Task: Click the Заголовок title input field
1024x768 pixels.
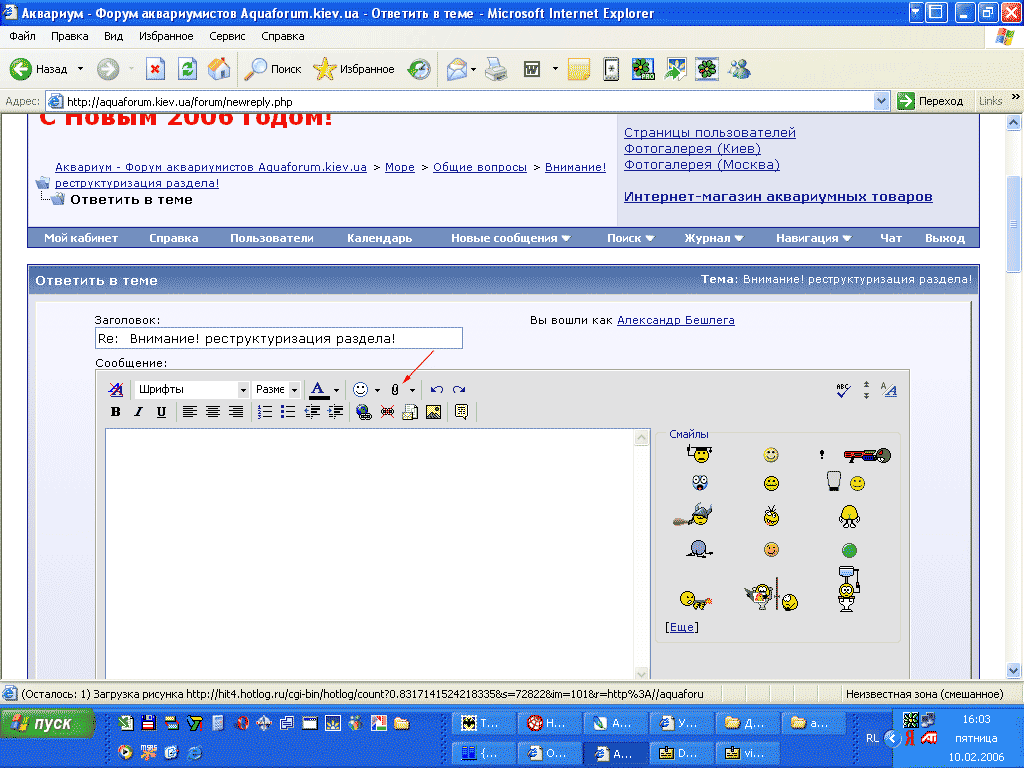Action: 279,338
